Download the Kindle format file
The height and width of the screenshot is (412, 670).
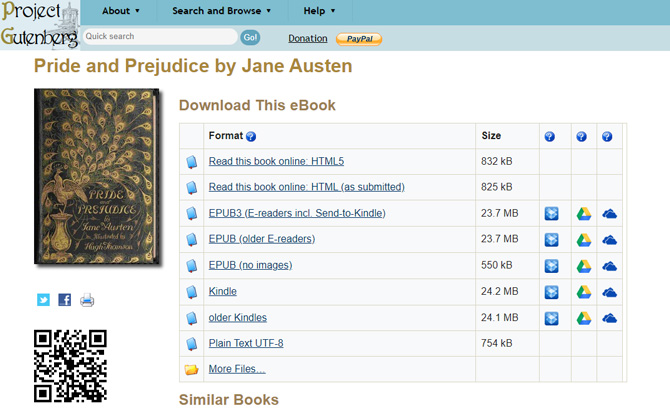point(223,291)
